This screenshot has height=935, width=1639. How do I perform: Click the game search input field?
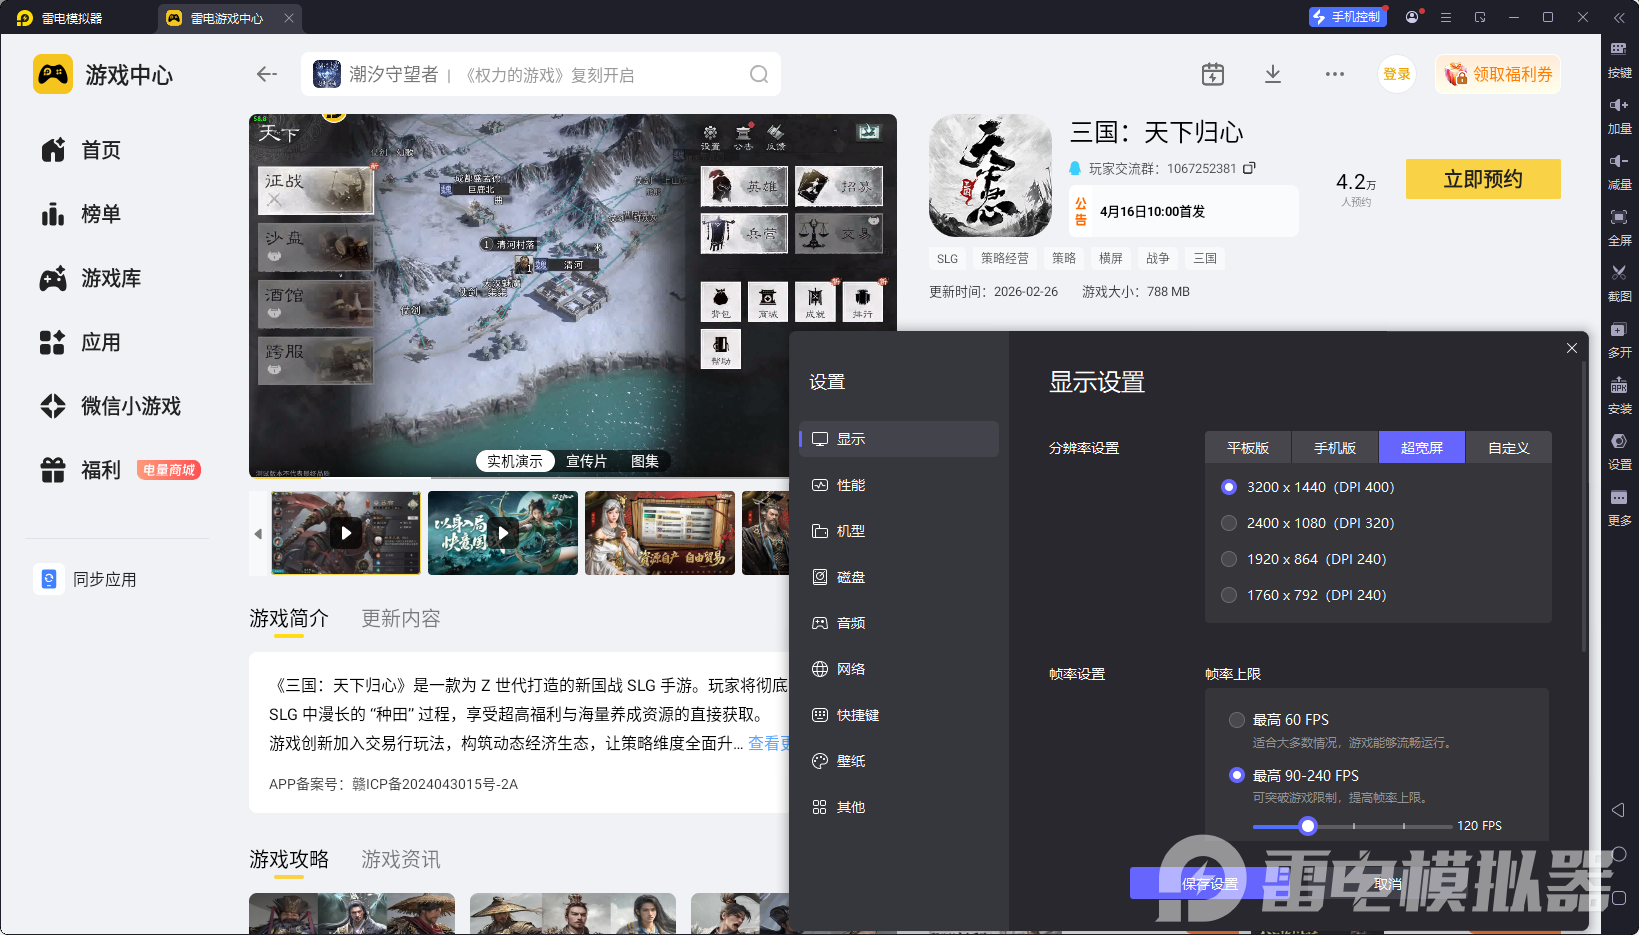pos(541,74)
